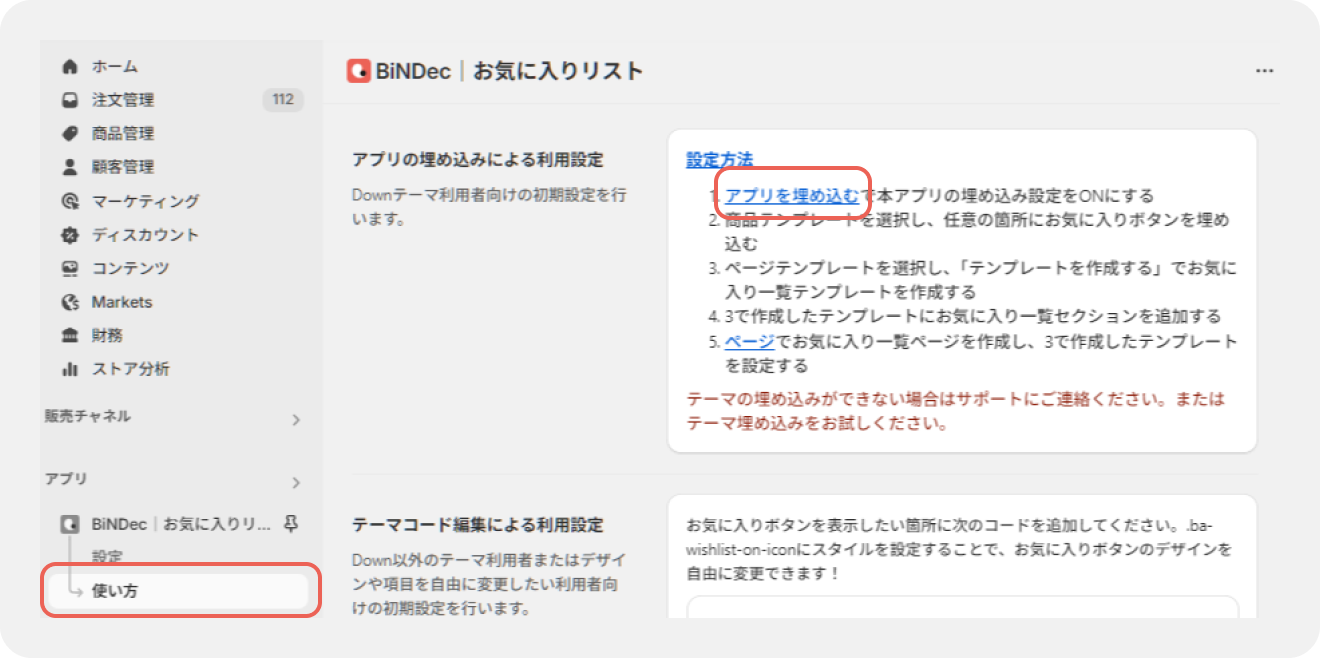Select the BiNDec app entry in the sidebar
Image resolution: width=1320 pixels, height=658 pixels.
click(181, 523)
